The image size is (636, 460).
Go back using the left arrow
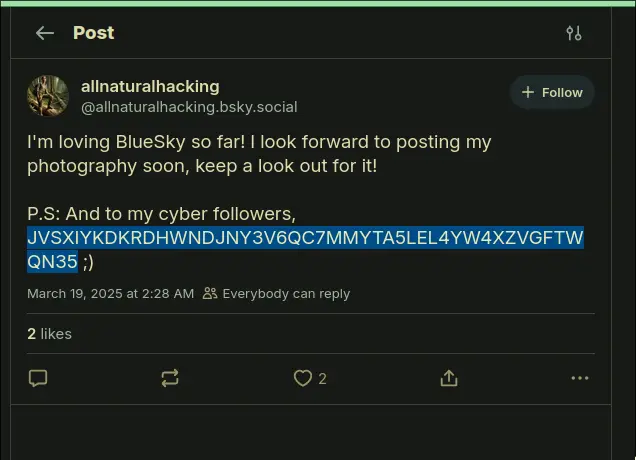[44, 33]
